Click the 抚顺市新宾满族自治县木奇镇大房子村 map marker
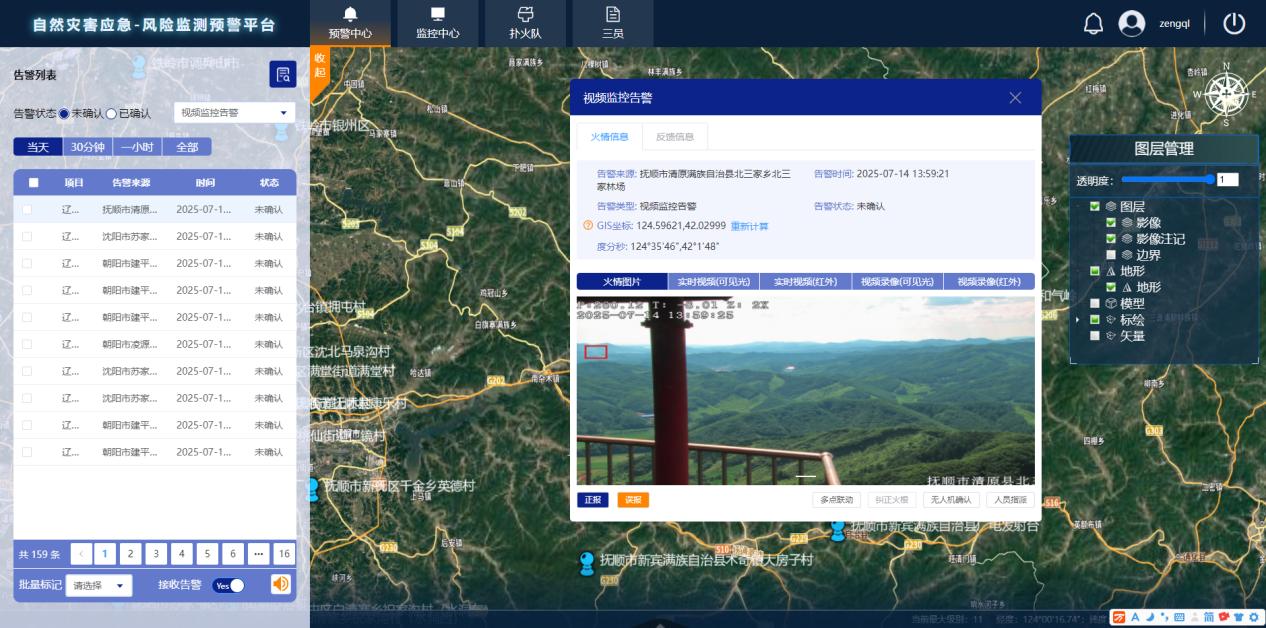This screenshot has width=1266, height=628. [588, 563]
